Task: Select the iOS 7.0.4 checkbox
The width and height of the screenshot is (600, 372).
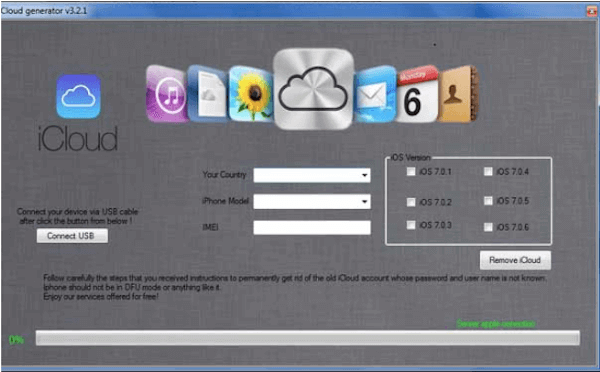Action: click(x=488, y=171)
